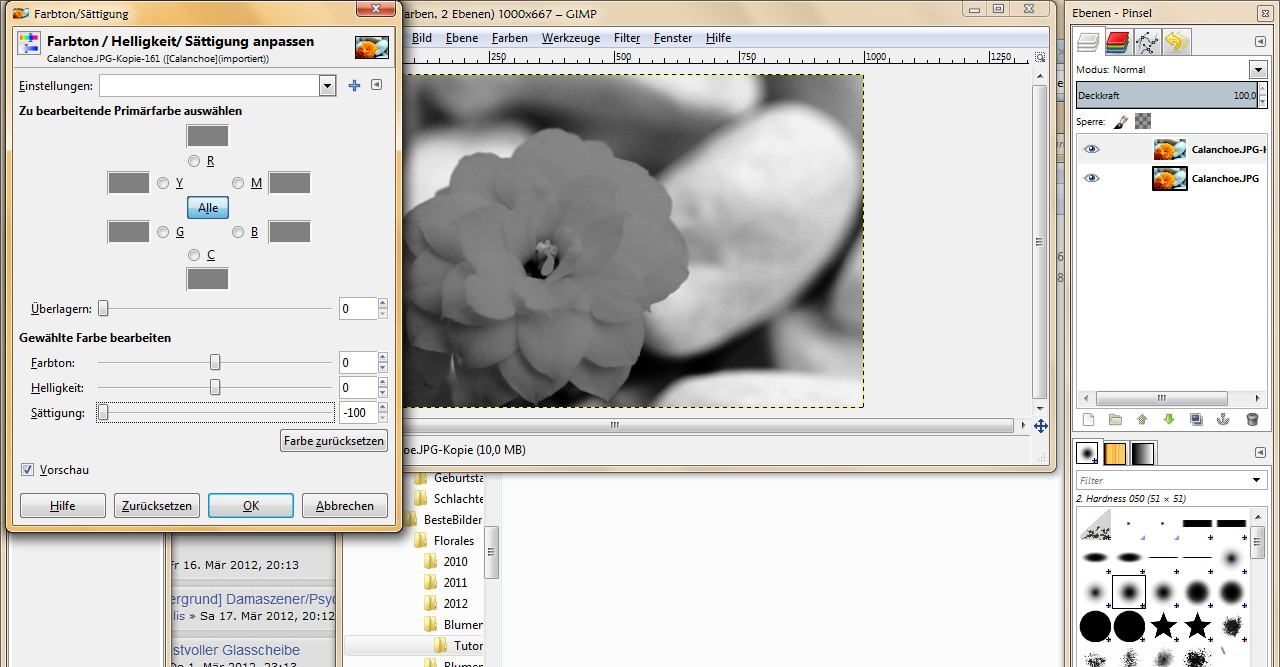
Task: Click the delete layer trash icon
Action: [x=1251, y=420]
